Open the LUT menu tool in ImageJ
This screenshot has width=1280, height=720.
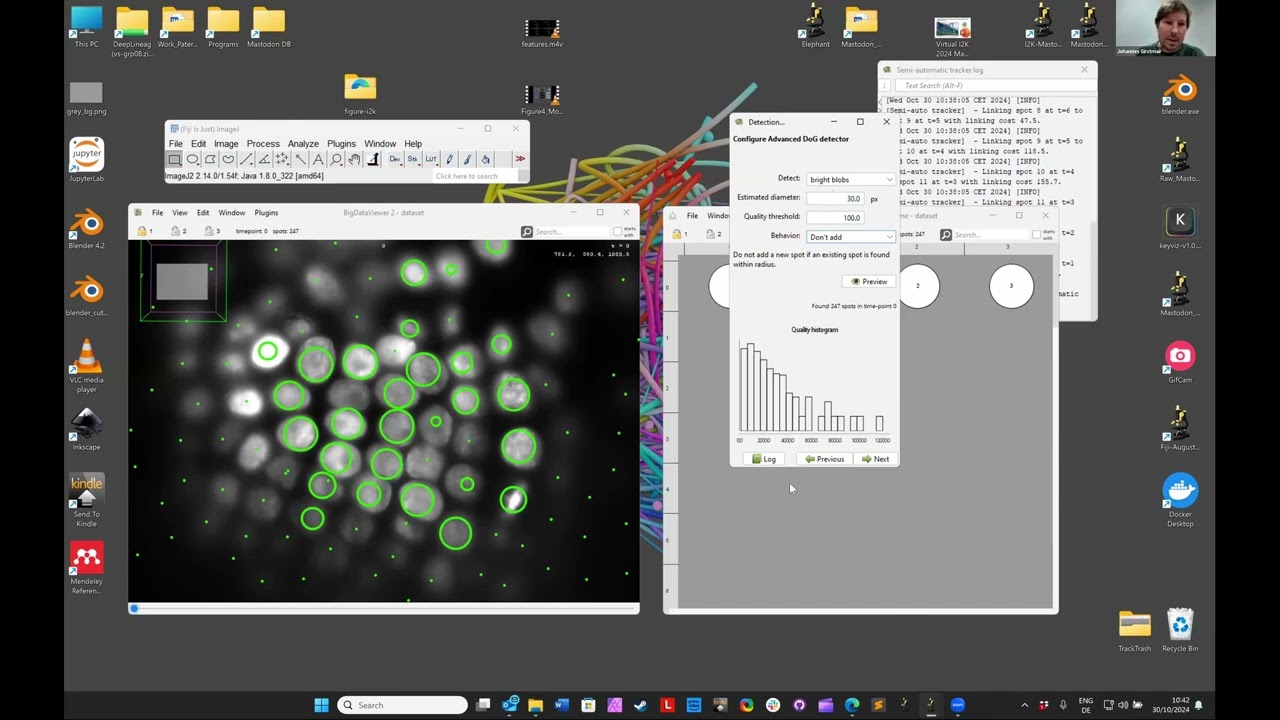431,160
